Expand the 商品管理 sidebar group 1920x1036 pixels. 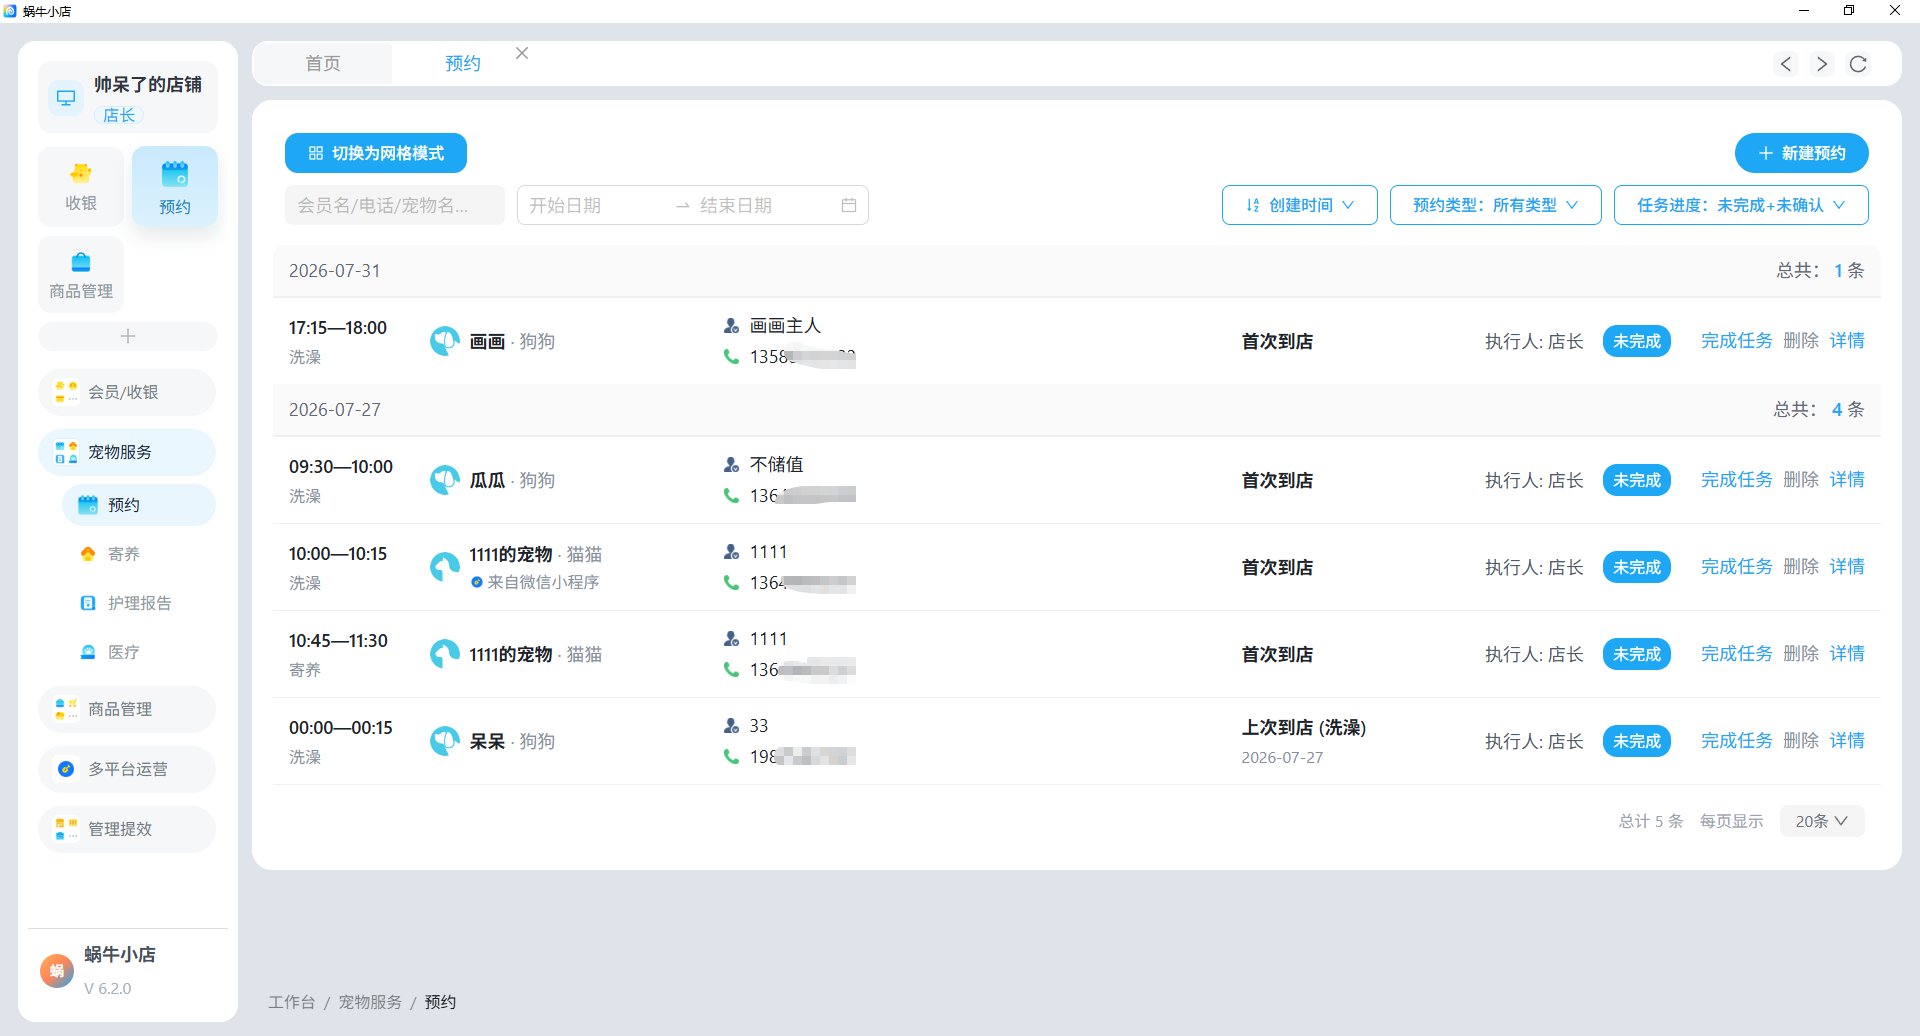(x=128, y=709)
